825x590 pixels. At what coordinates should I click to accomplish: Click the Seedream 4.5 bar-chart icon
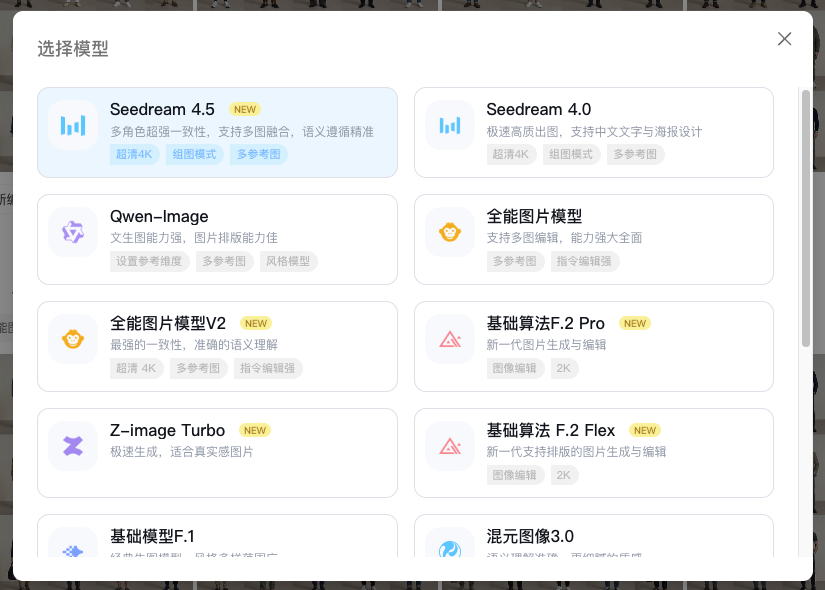point(73,125)
